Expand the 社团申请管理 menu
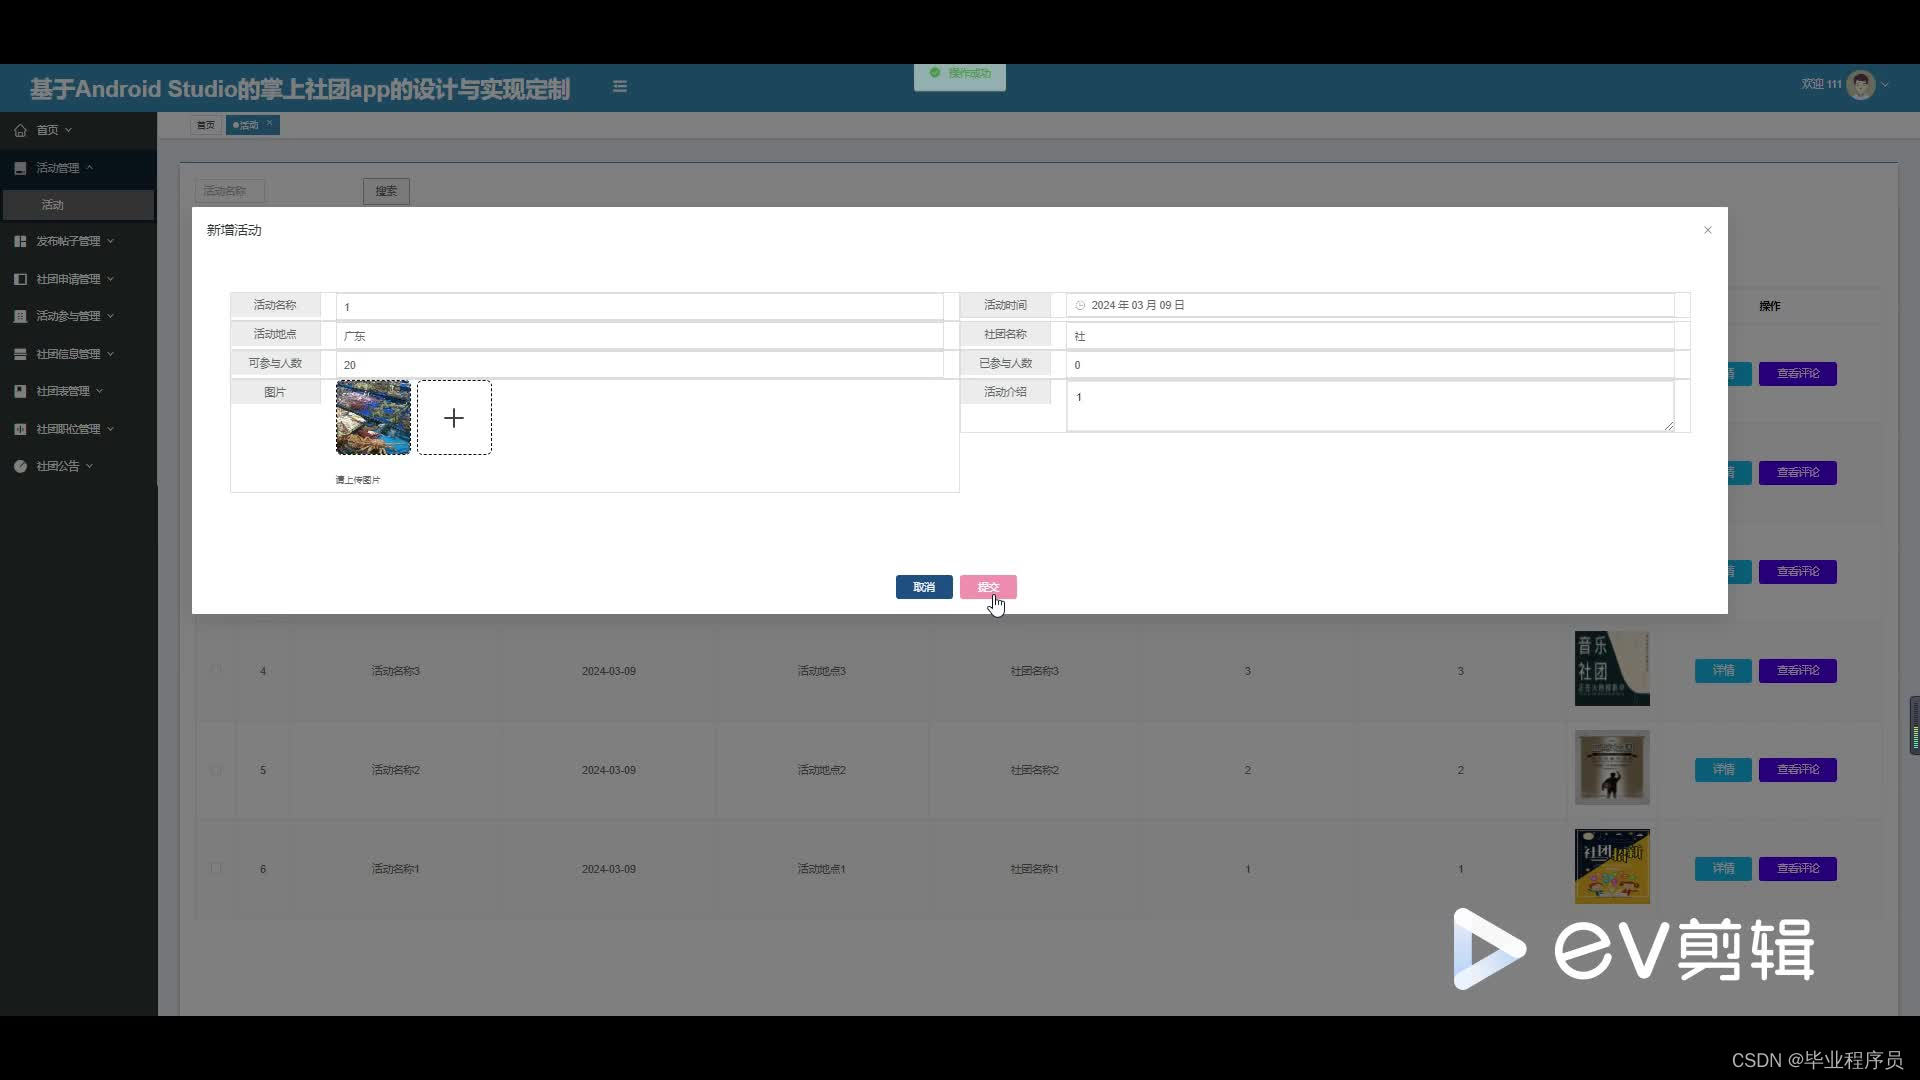This screenshot has width=1920, height=1080. 68,279
